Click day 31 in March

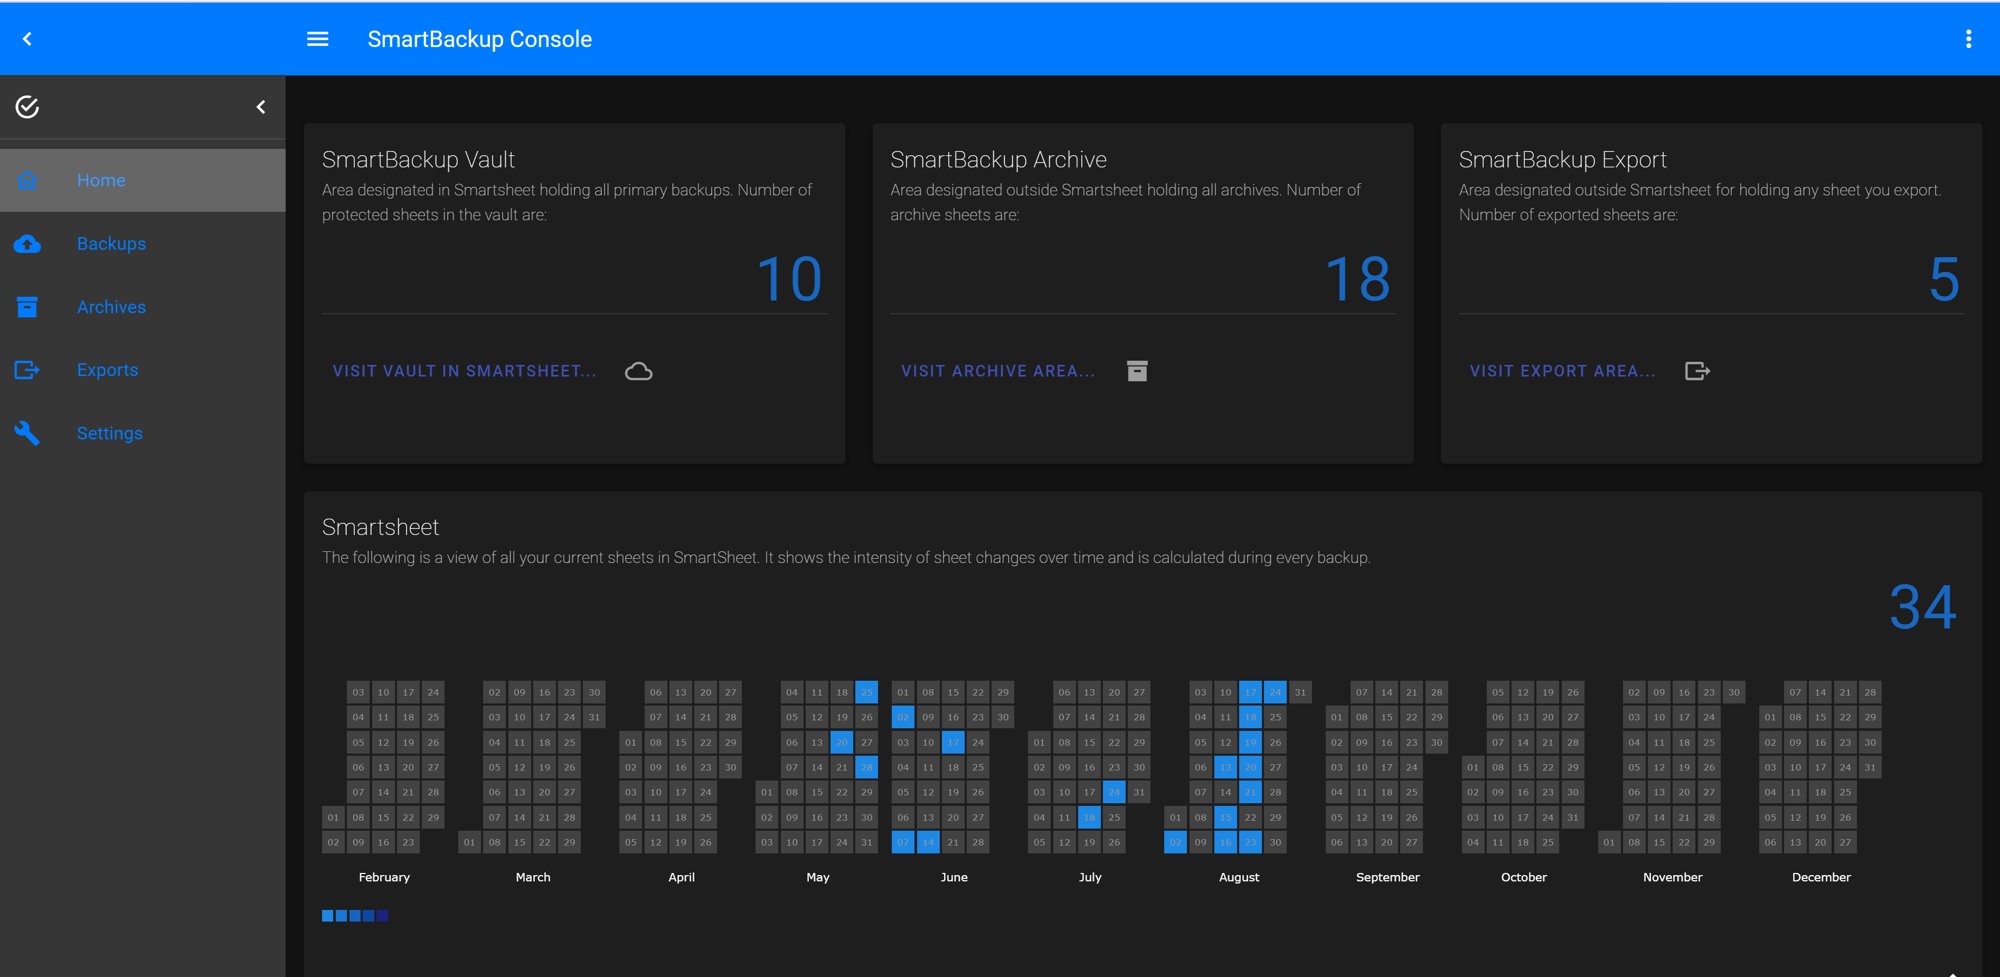(594, 717)
